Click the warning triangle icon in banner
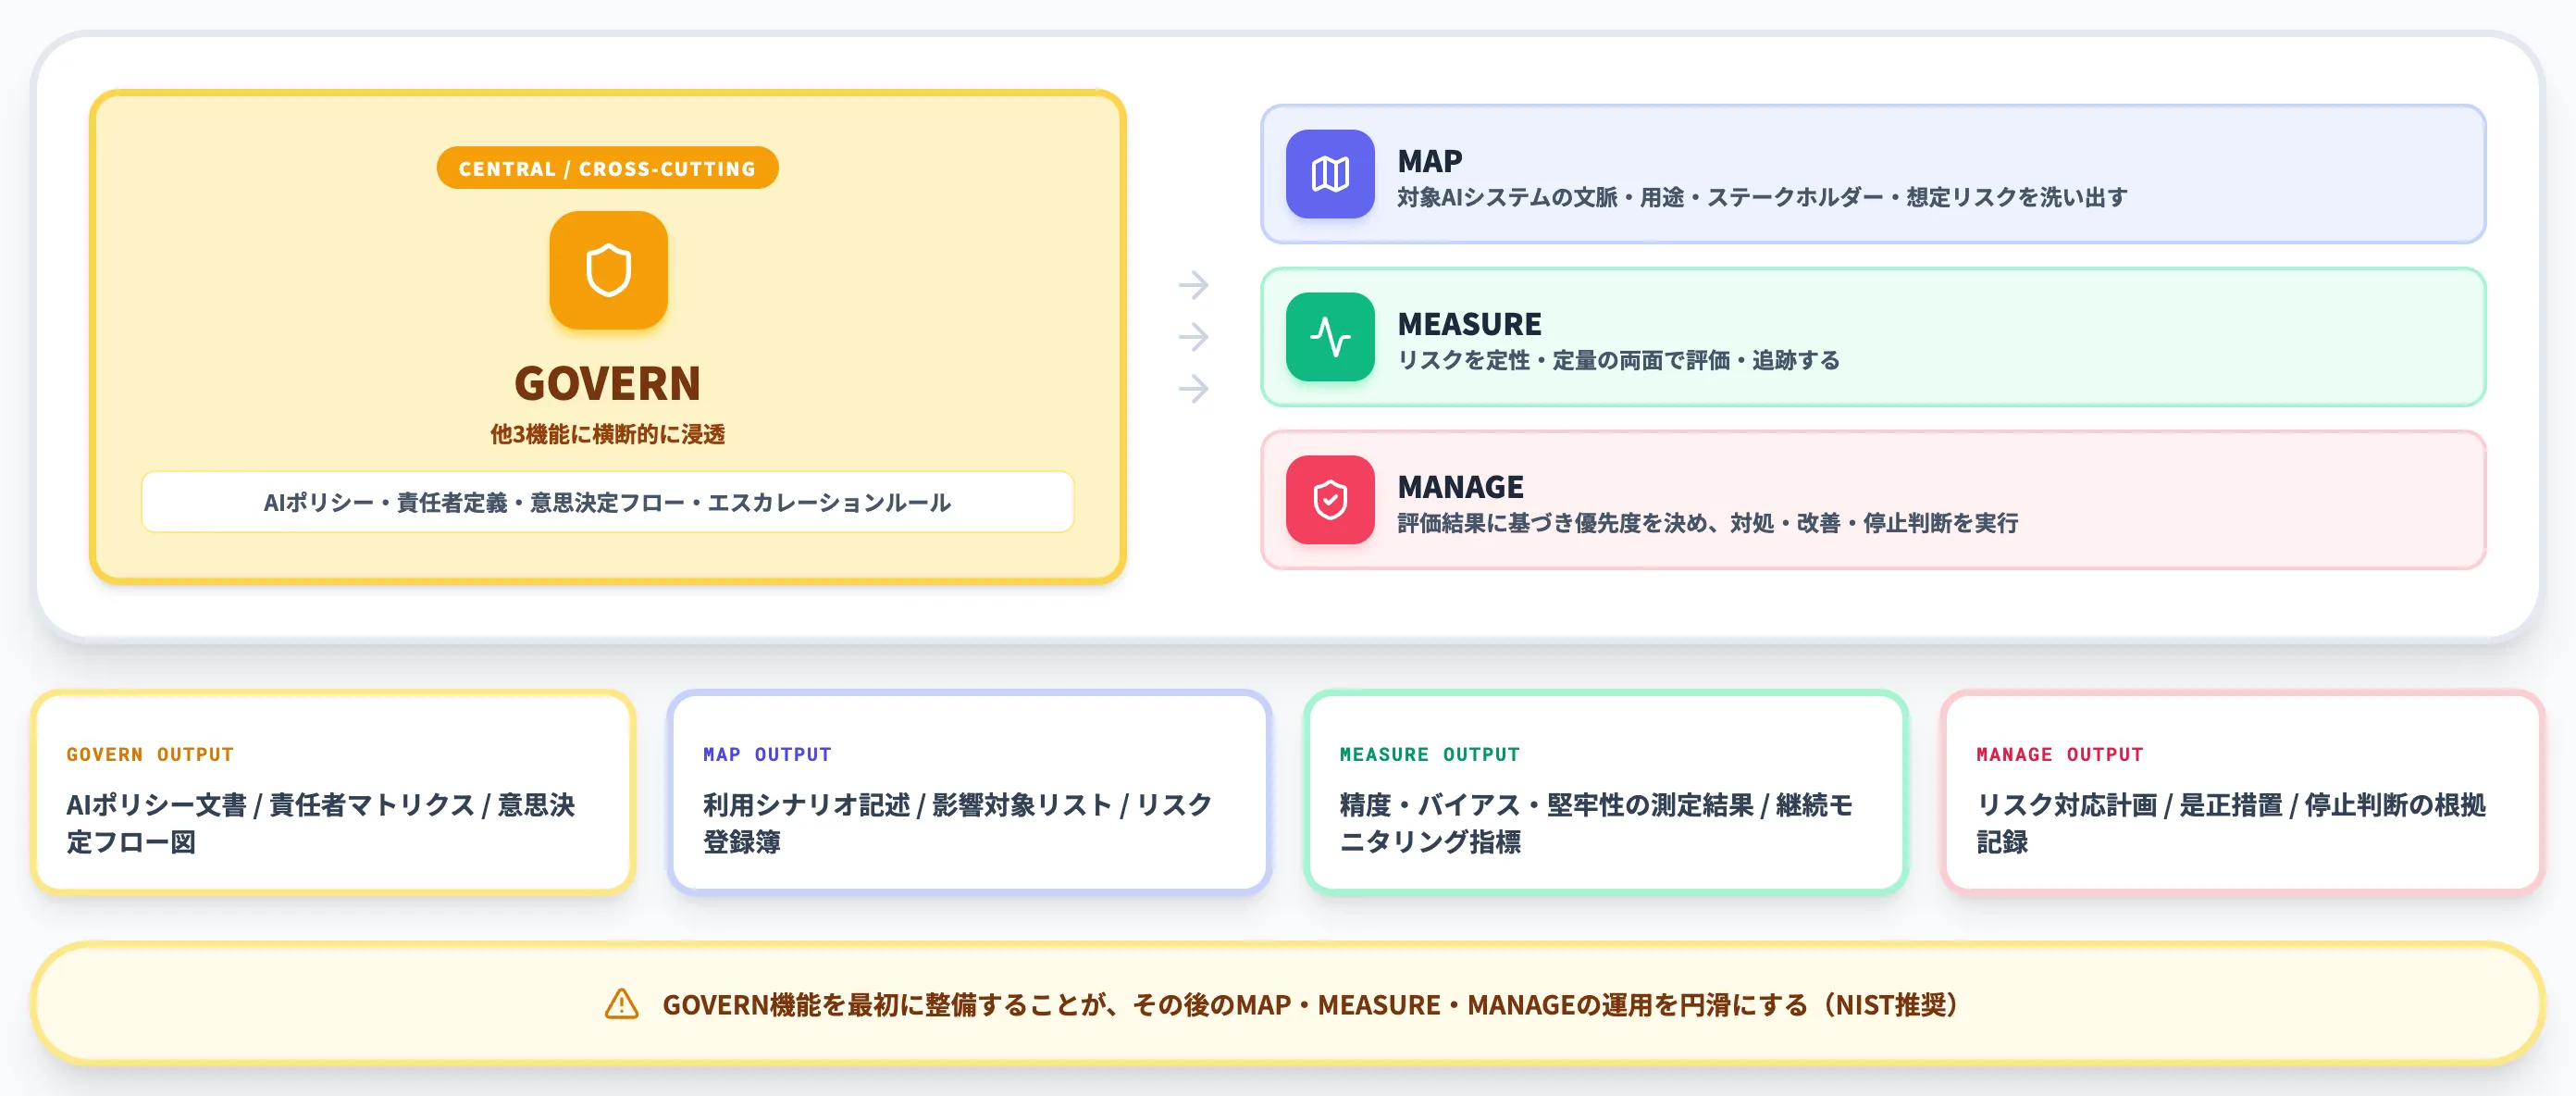 tap(622, 1004)
